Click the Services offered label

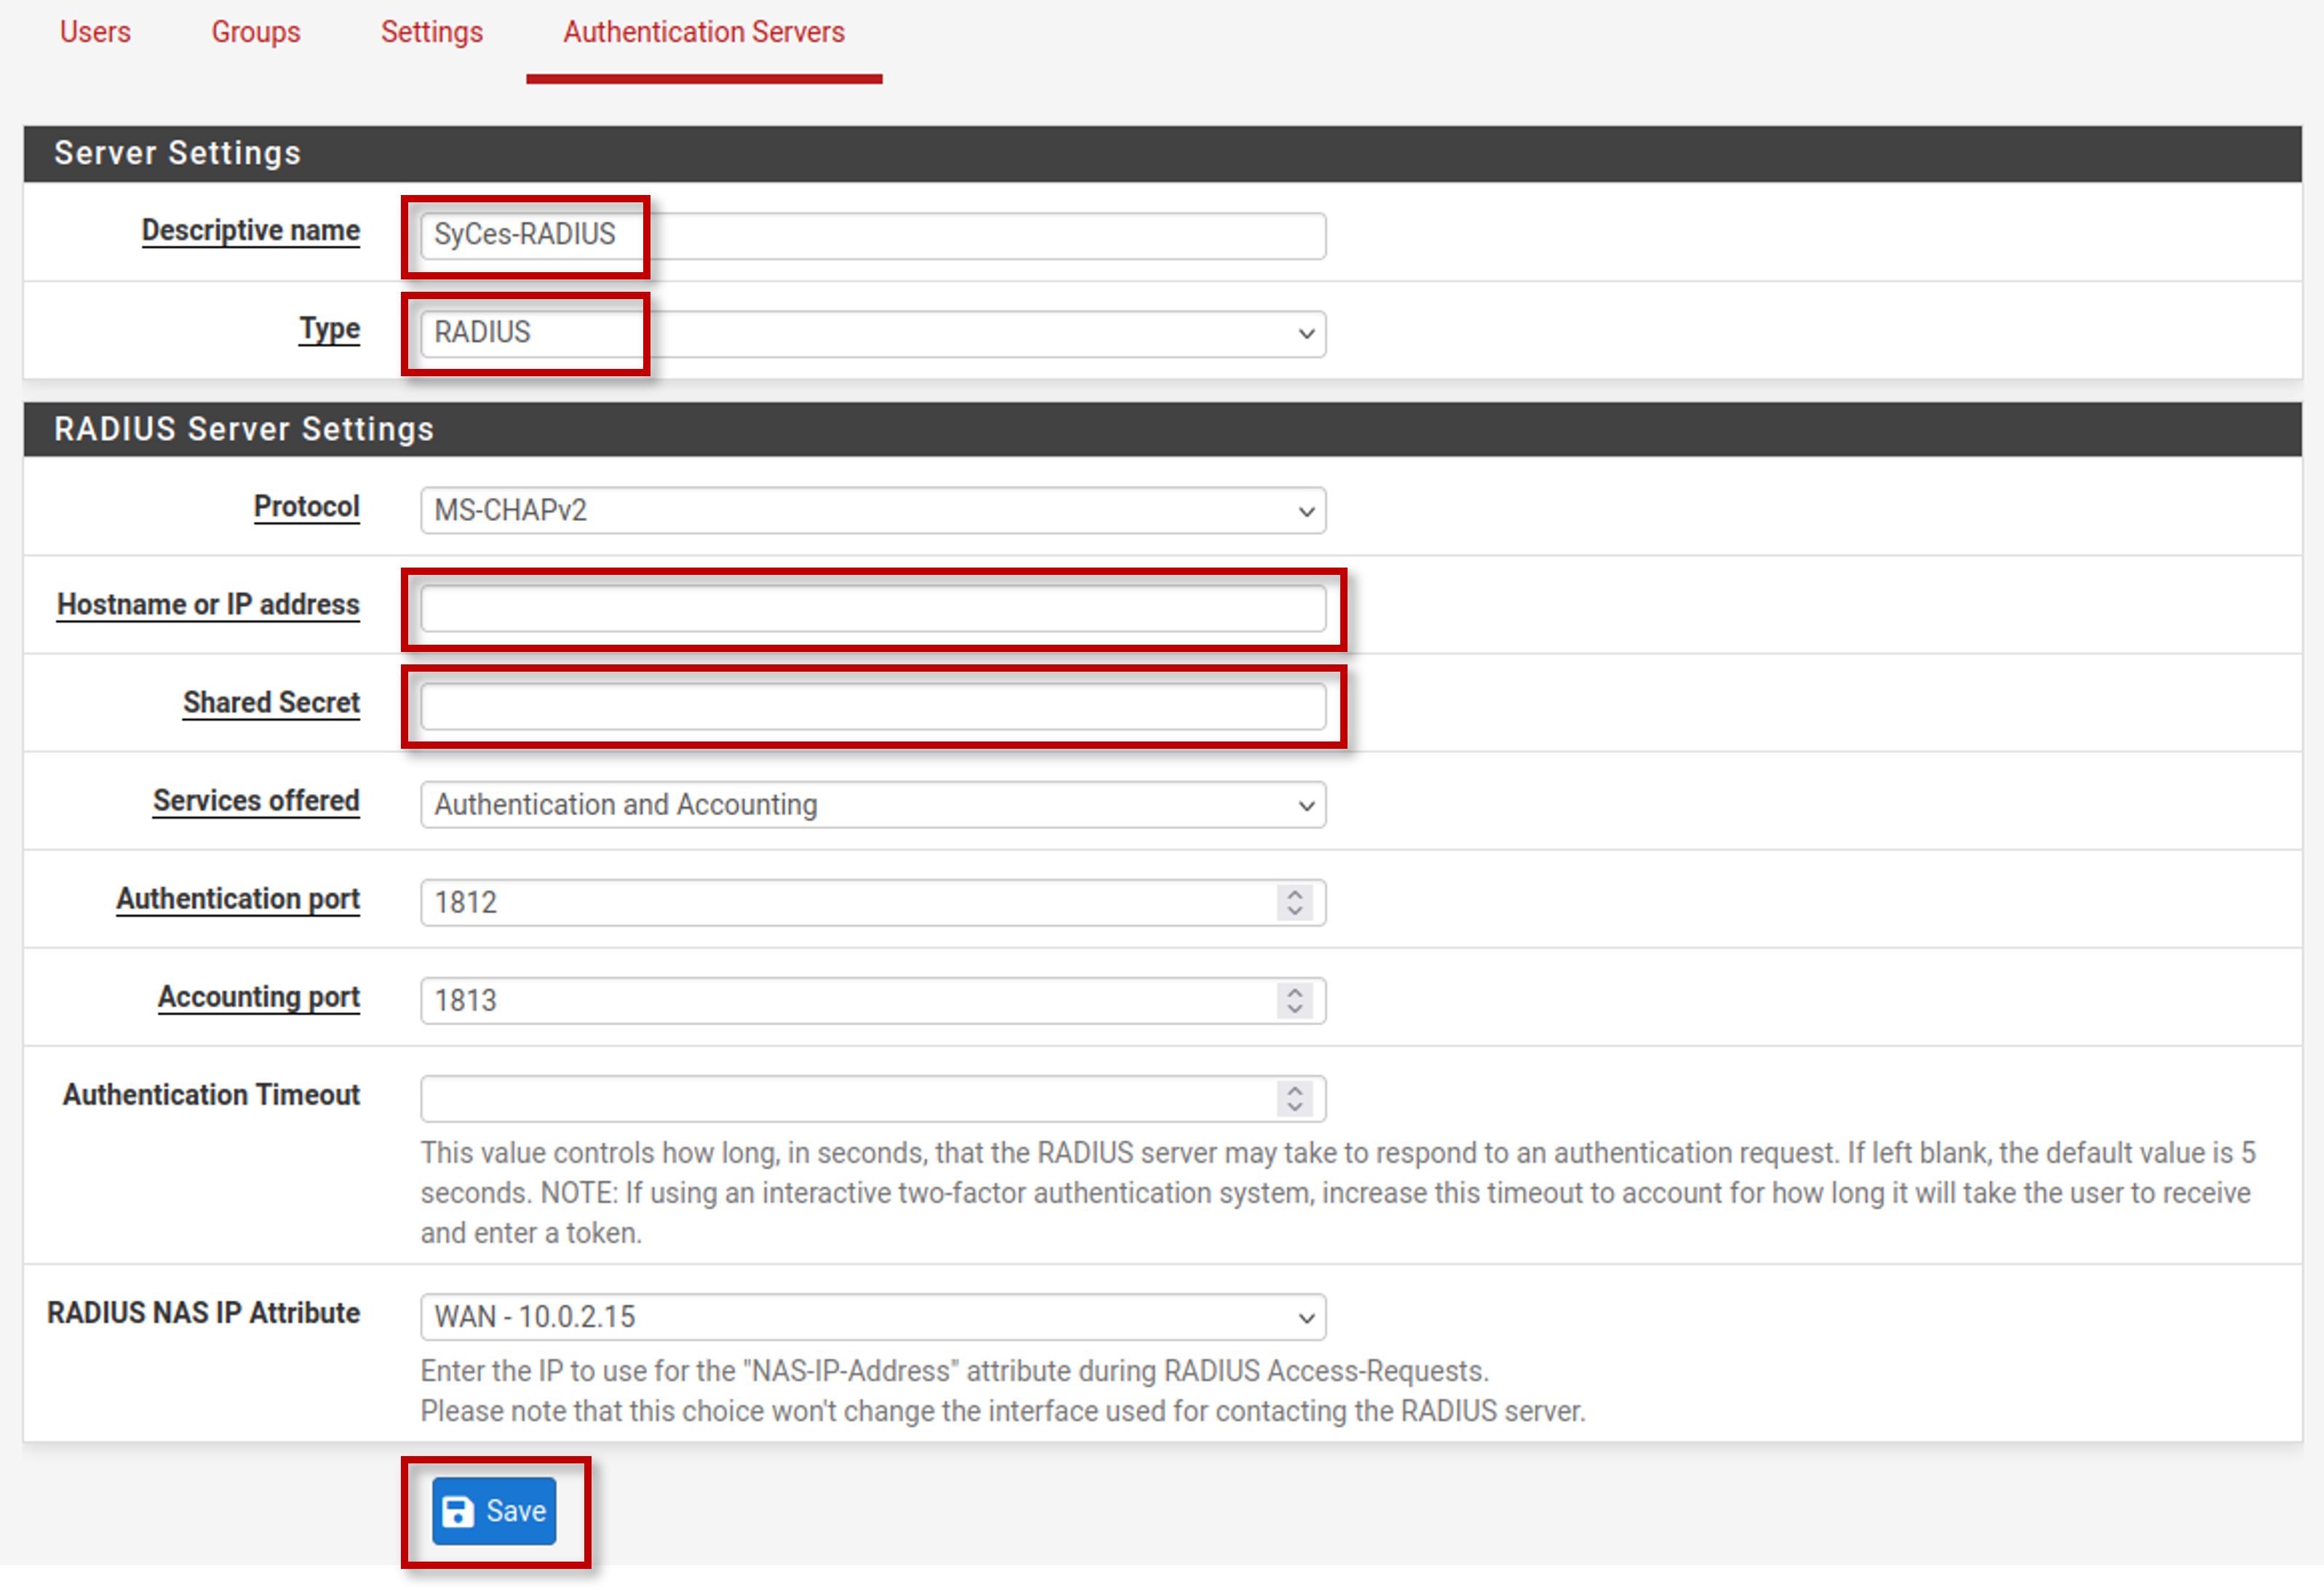click(256, 800)
